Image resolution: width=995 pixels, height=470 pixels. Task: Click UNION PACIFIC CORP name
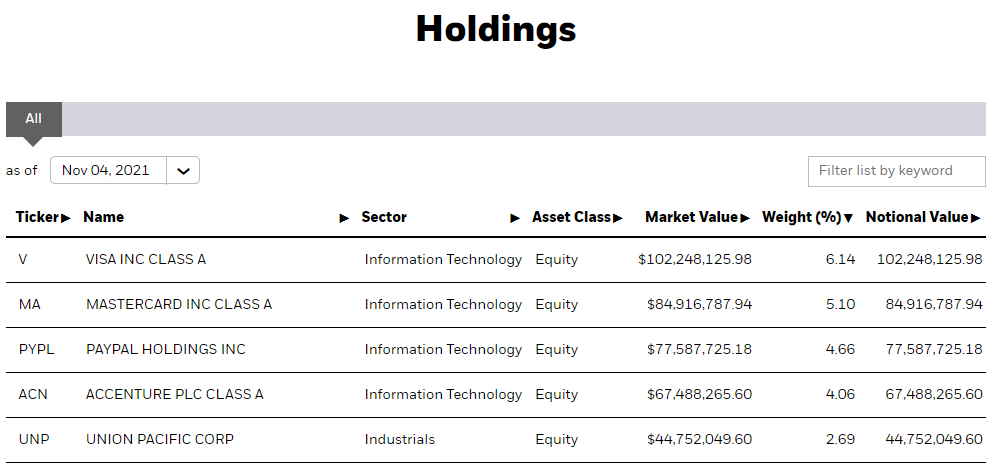[x=160, y=440]
